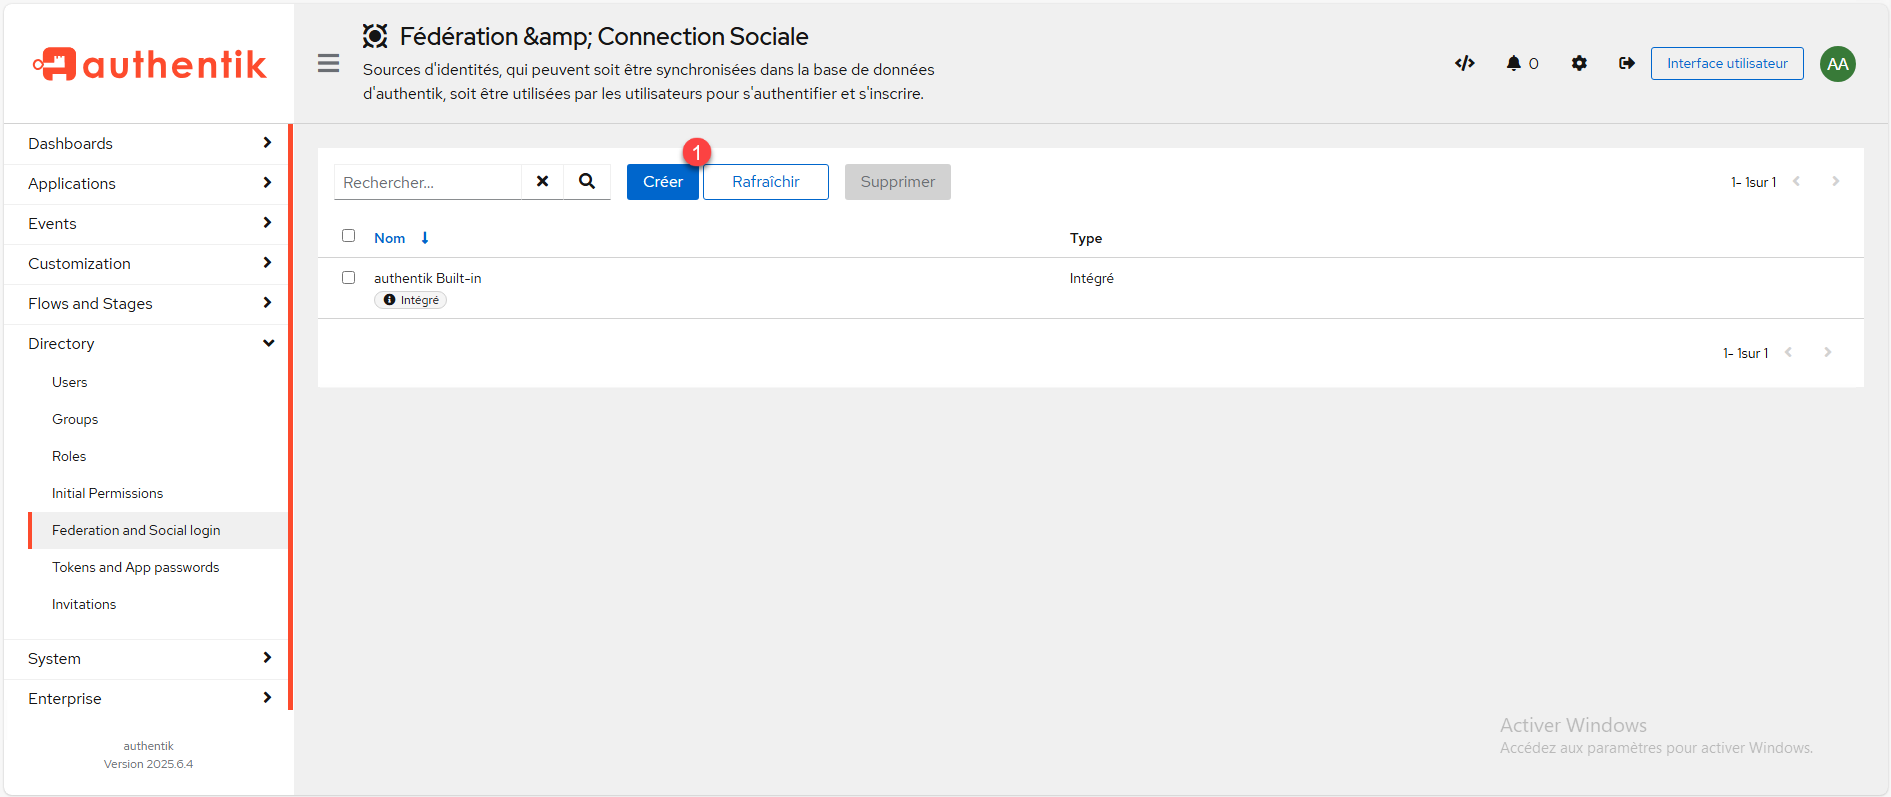Click the authentik logo
This screenshot has width=1891, height=797.
(149, 64)
